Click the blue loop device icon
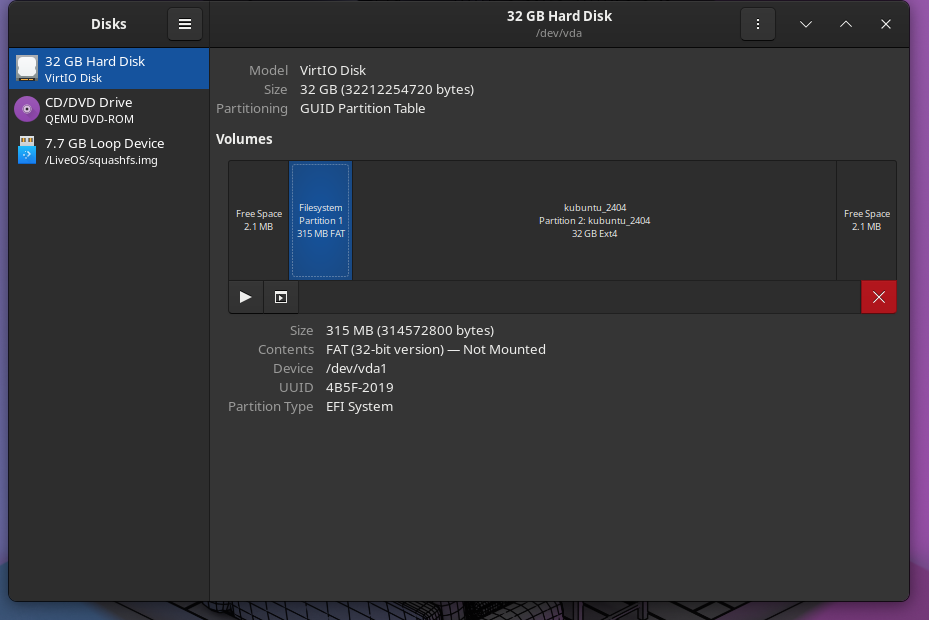The image size is (929, 620). 27,151
